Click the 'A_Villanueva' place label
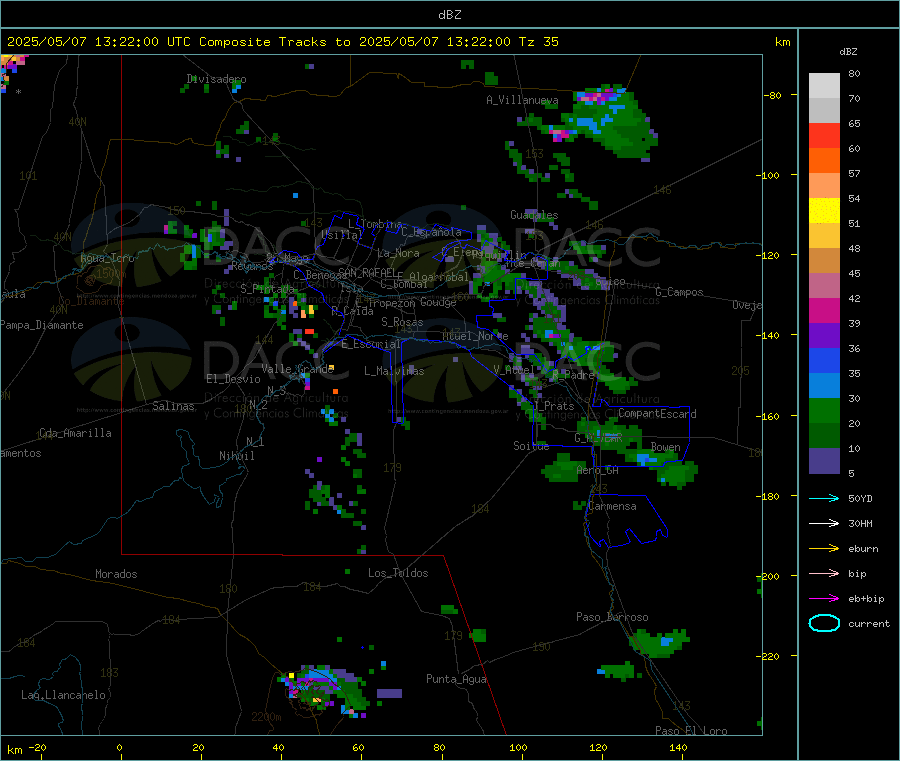The width and height of the screenshot is (900, 761). [522, 100]
